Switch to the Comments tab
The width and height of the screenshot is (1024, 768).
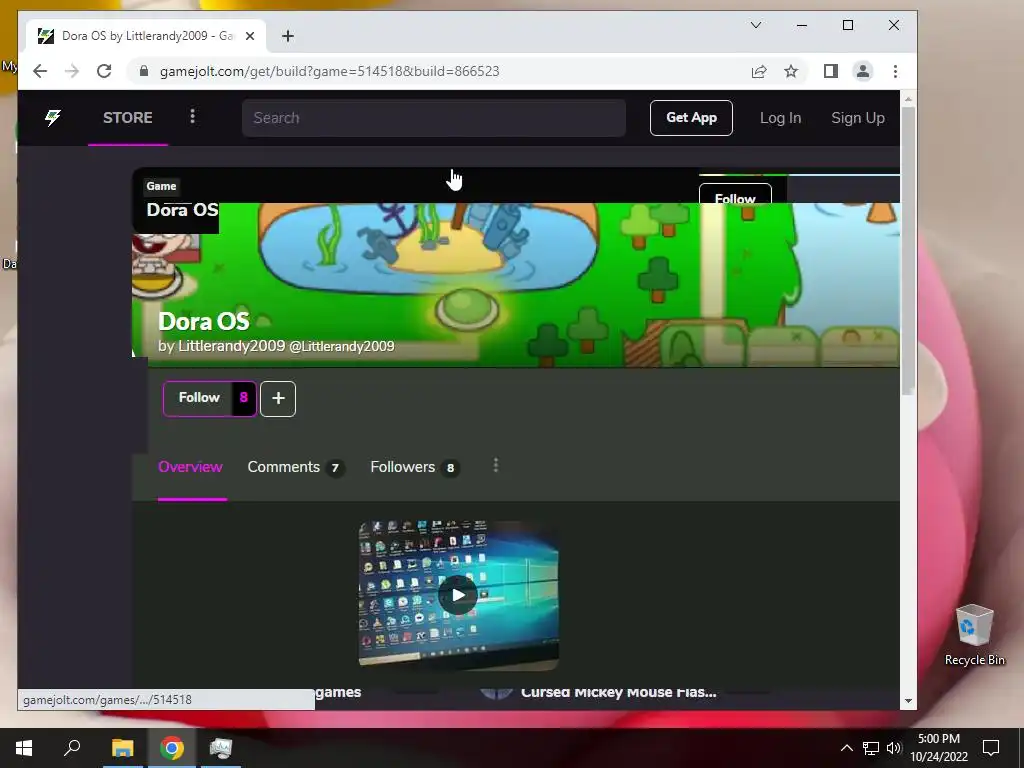point(296,468)
